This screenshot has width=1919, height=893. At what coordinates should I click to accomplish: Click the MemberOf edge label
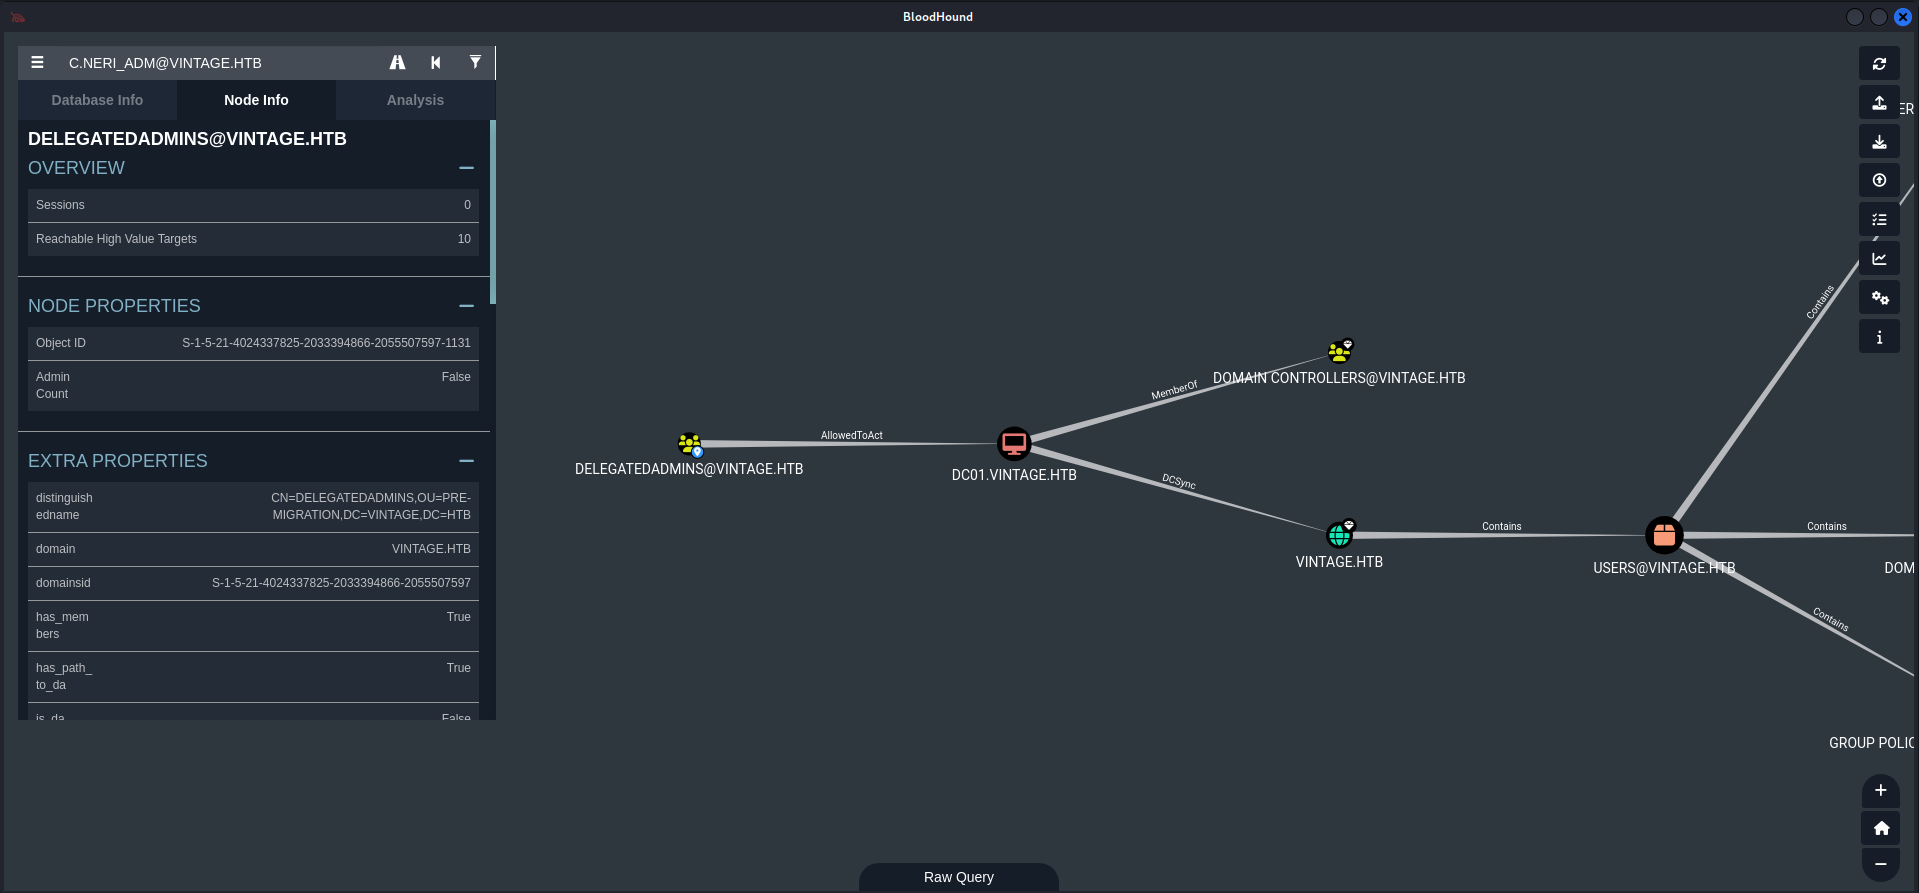tap(1174, 390)
